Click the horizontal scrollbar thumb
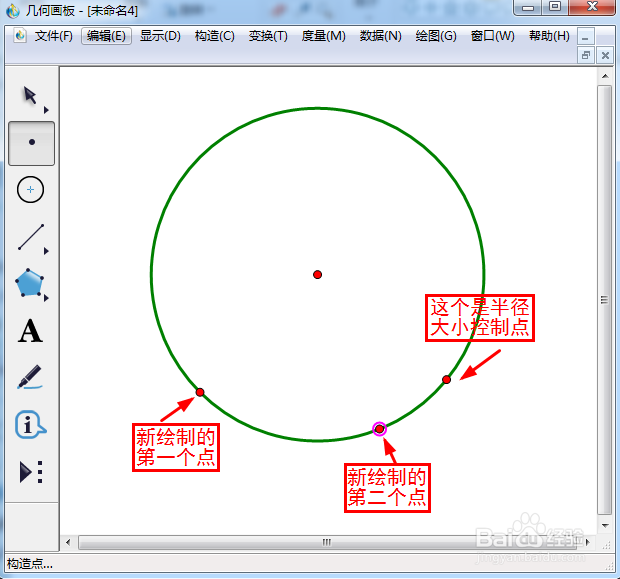This screenshot has width=620, height=579. [x=327, y=542]
